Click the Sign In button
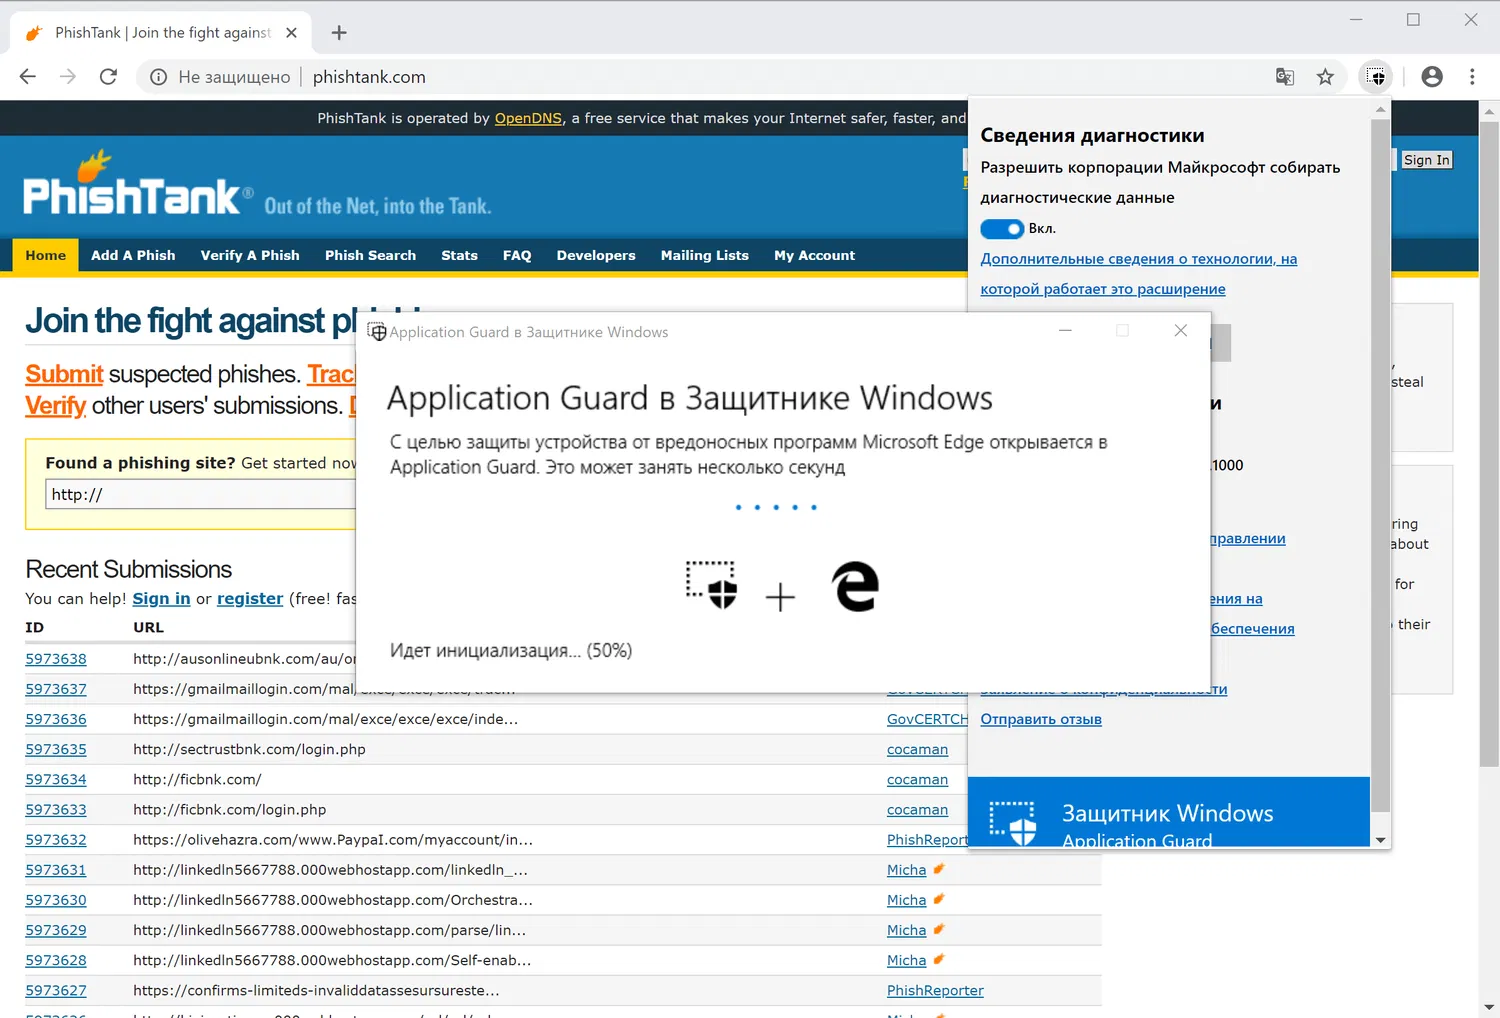This screenshot has height=1018, width=1500. [x=1426, y=159]
